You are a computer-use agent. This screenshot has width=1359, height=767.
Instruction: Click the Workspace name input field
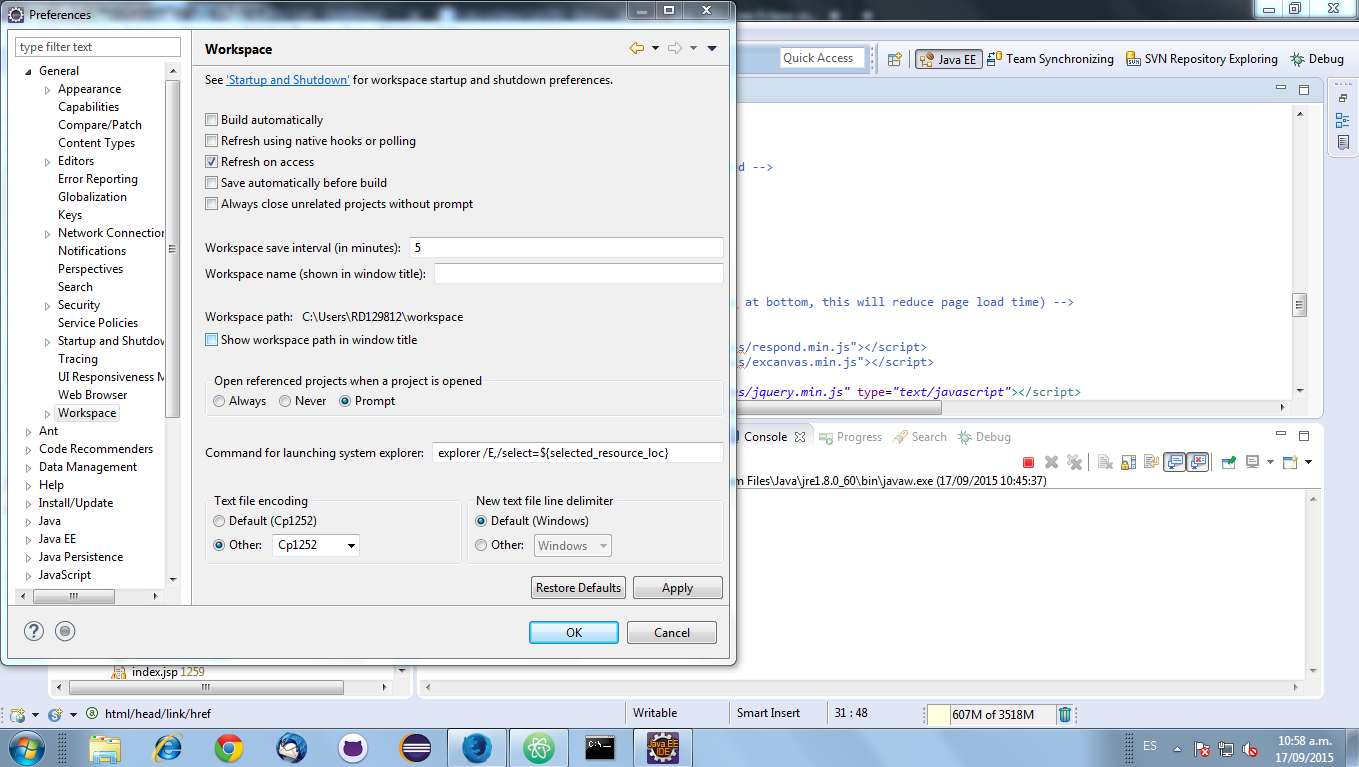click(x=578, y=274)
